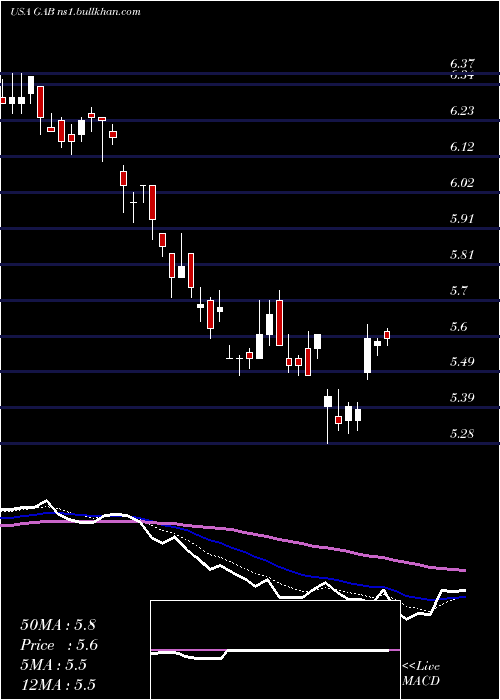This screenshot has height=700, width=500.
Task: Click the Live MACD label
Action: [x=421, y=673]
